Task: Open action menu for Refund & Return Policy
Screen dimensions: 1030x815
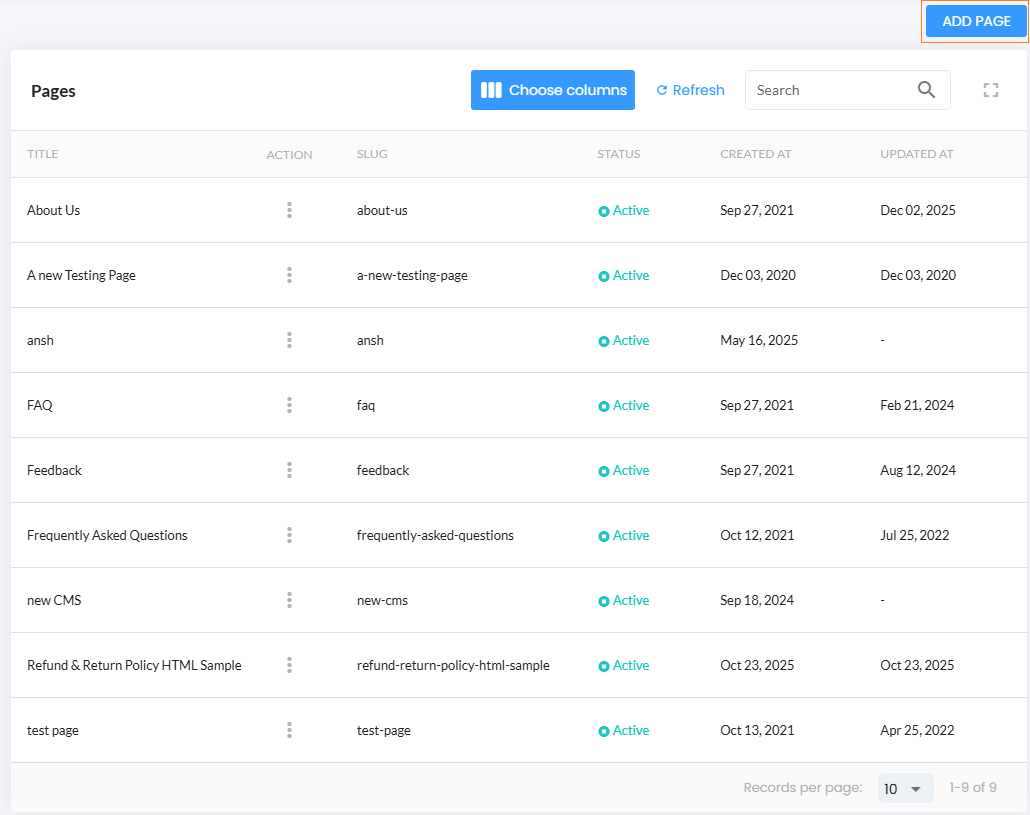Action: [289, 665]
